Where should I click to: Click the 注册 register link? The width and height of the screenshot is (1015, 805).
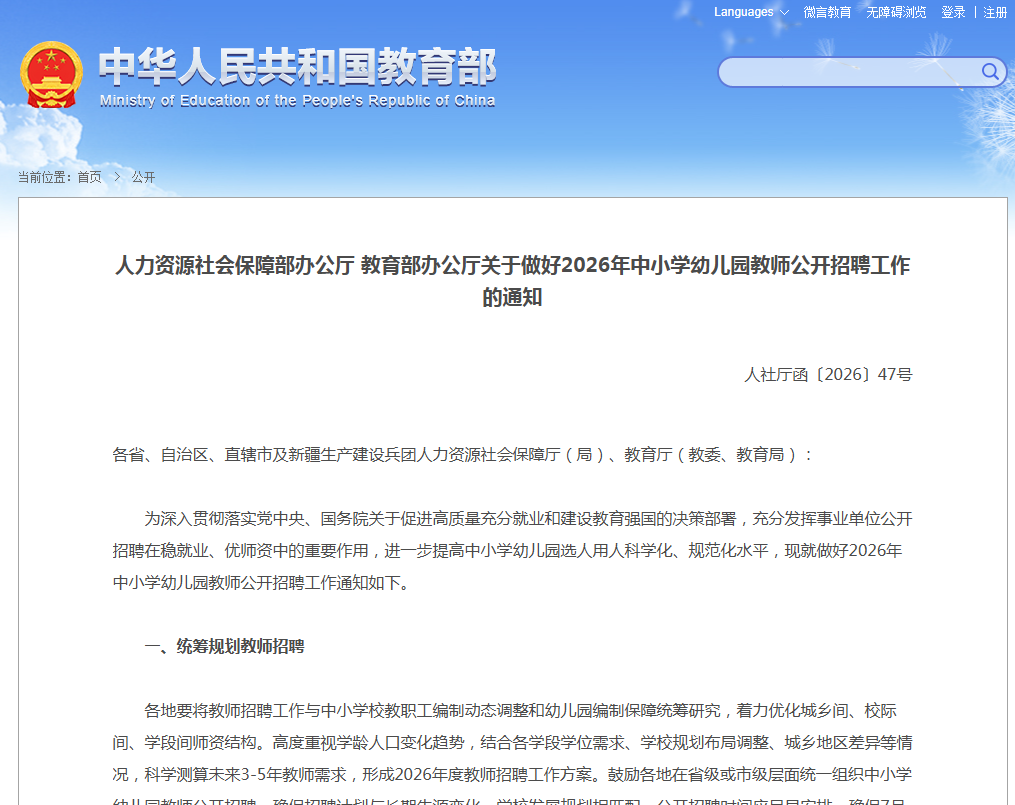coord(995,12)
